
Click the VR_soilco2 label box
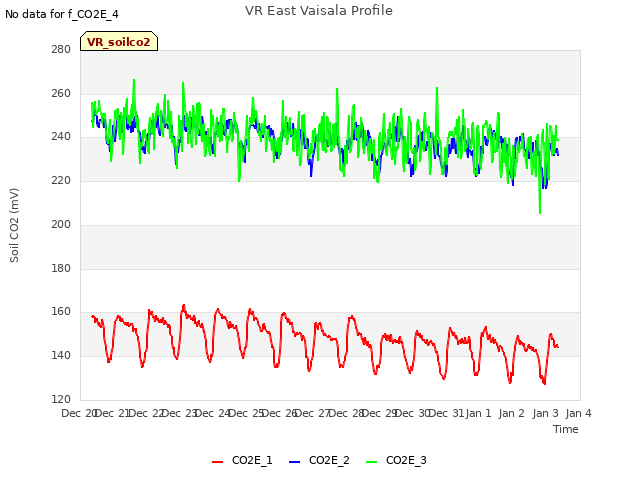[119, 41]
